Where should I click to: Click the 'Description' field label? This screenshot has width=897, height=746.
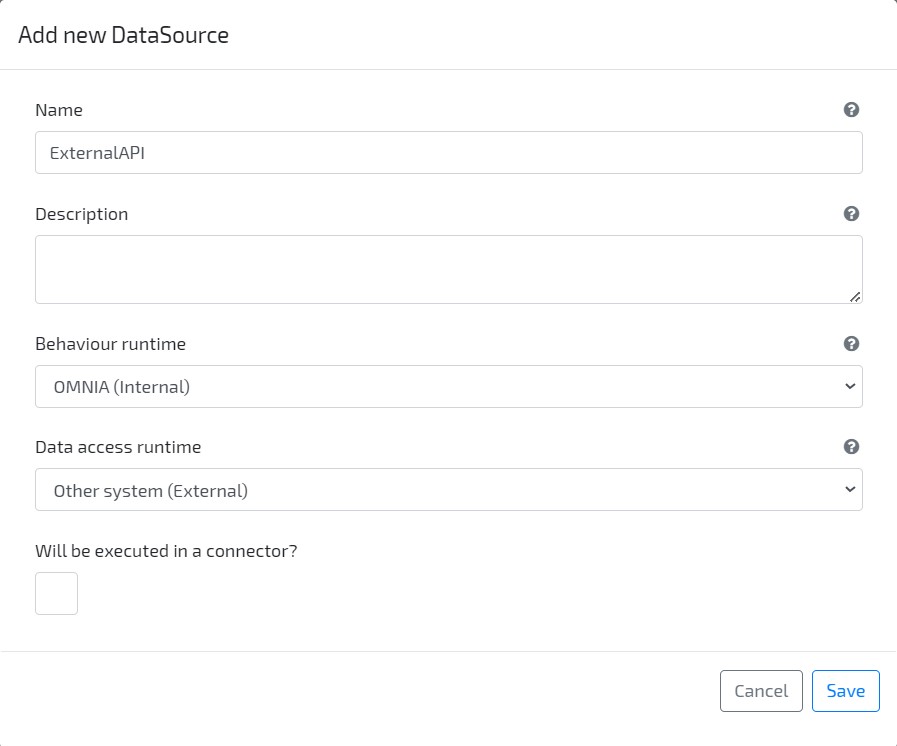pyautogui.click(x=82, y=214)
